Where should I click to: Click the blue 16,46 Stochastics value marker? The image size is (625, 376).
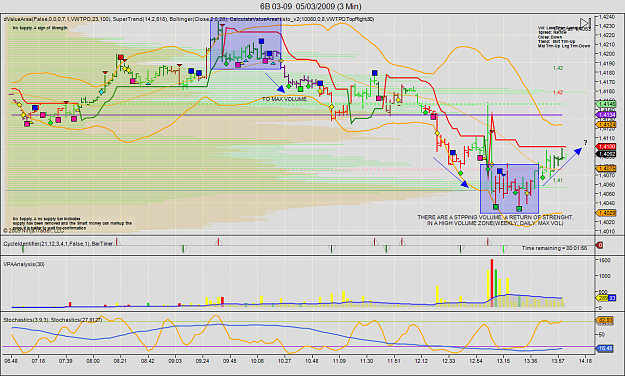point(605,348)
